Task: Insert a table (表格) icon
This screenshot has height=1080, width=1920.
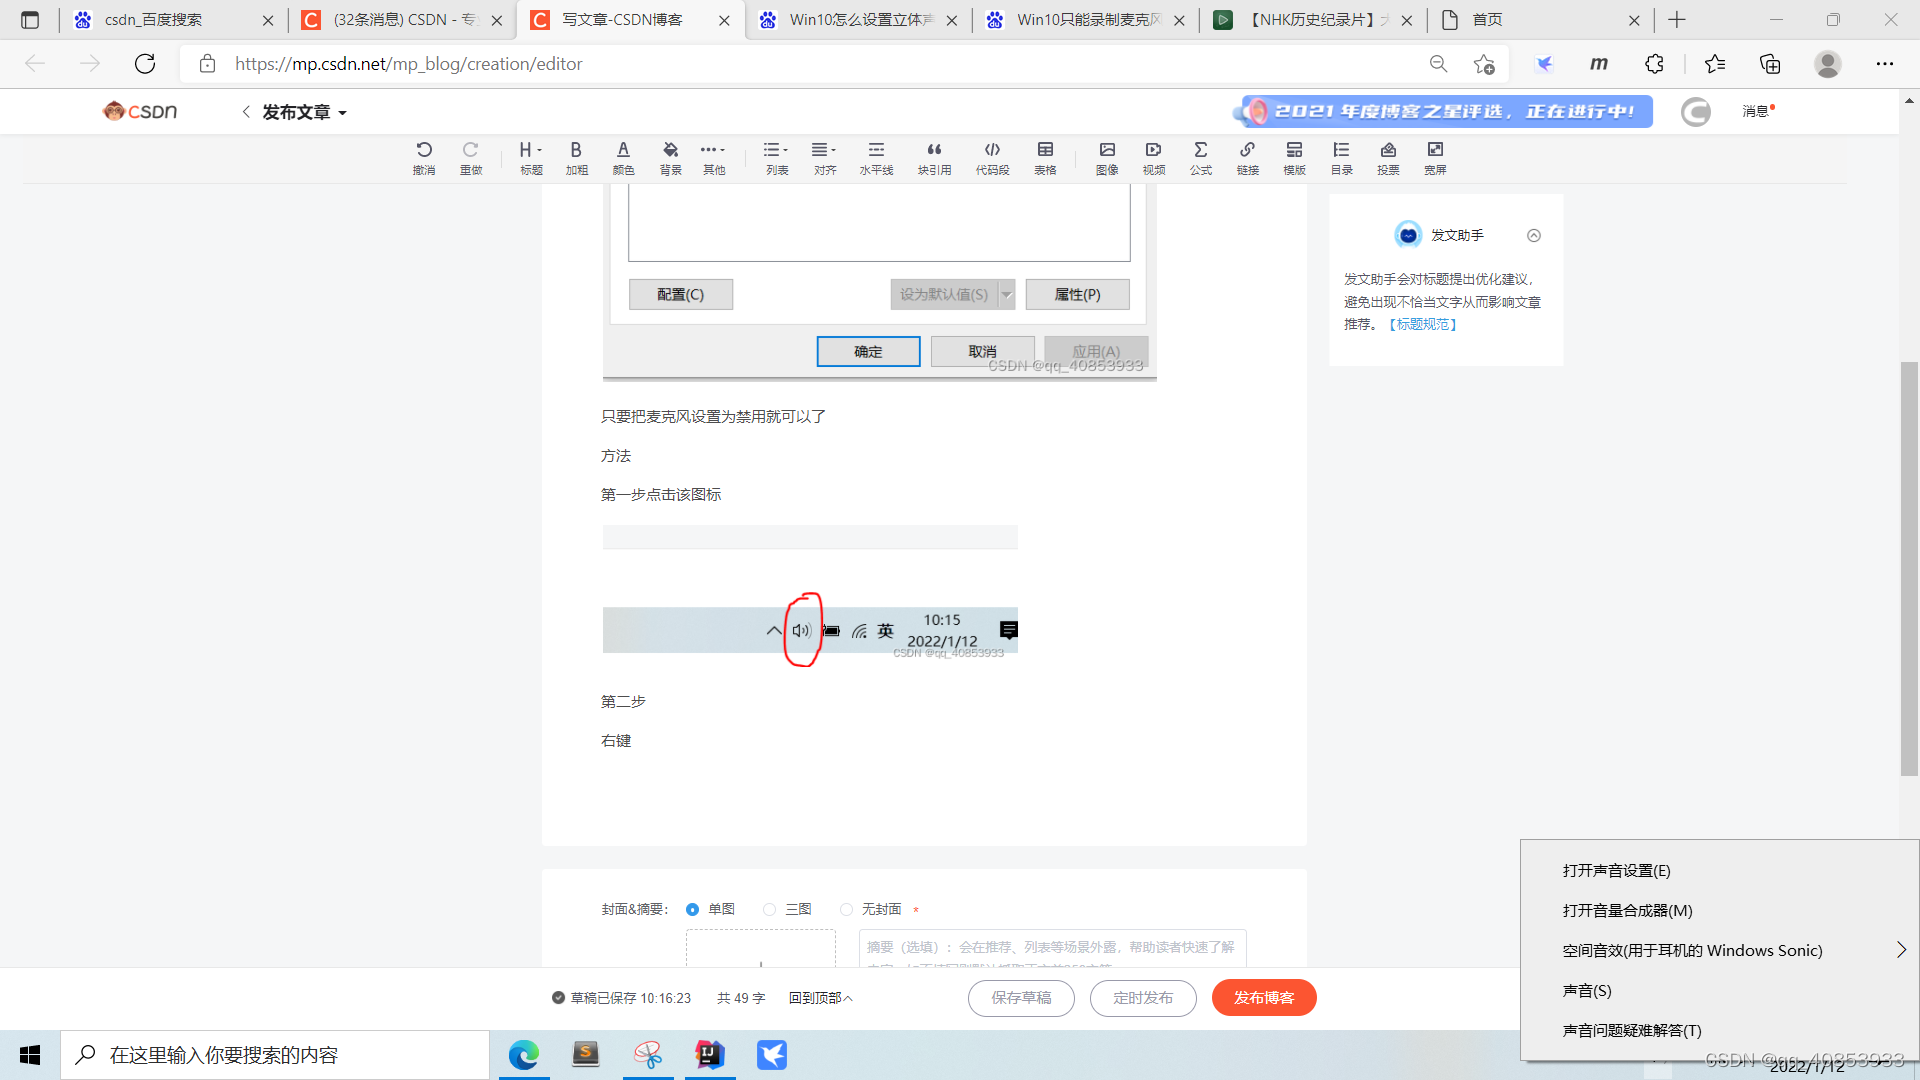Action: [1045, 157]
